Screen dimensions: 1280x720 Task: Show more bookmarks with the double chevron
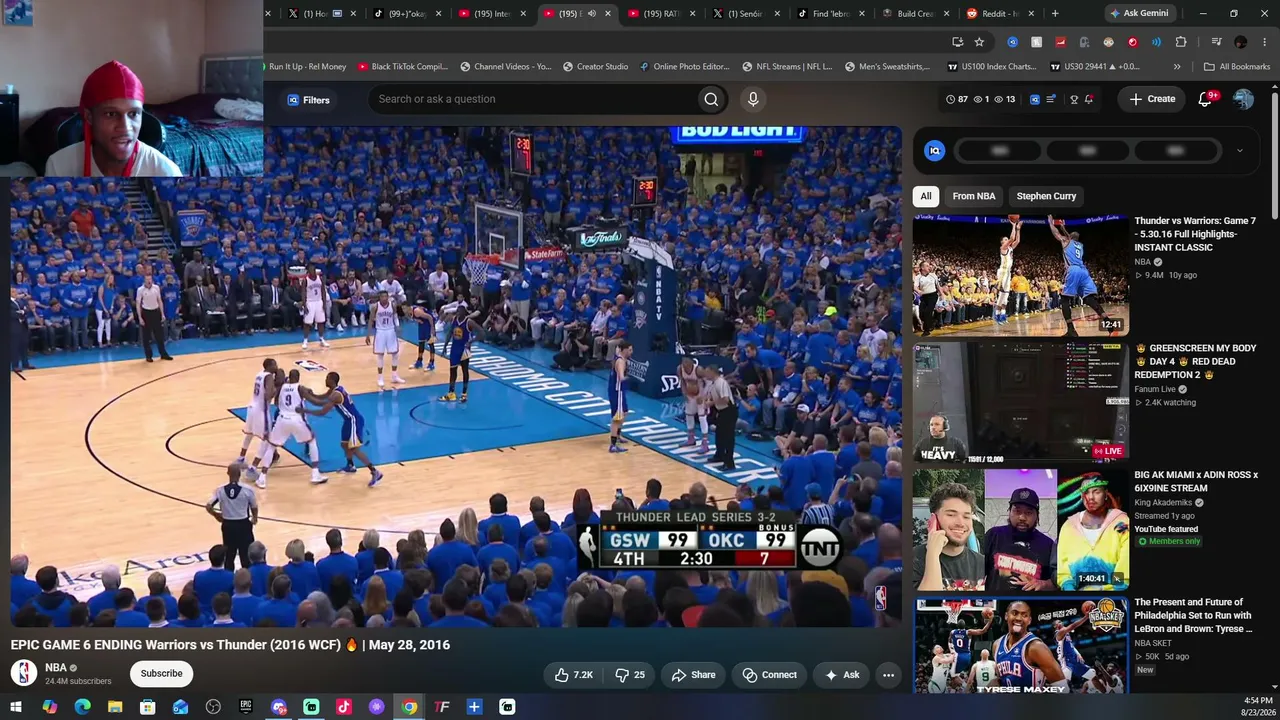point(1177,67)
